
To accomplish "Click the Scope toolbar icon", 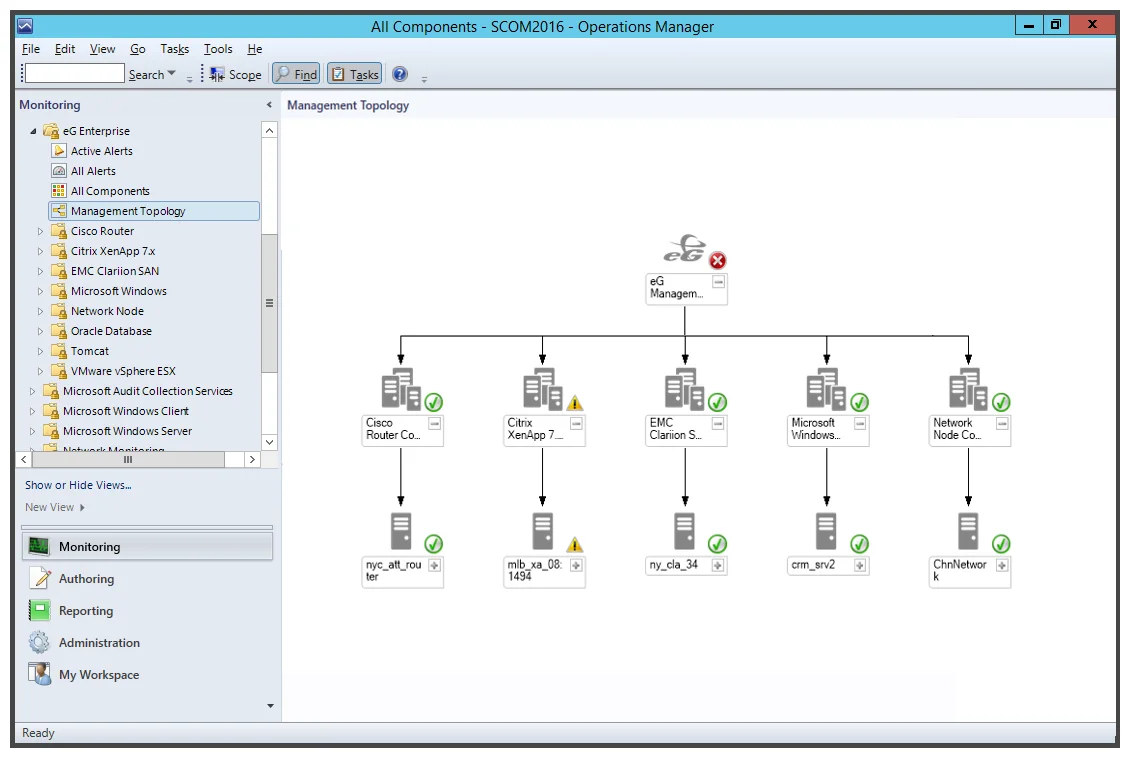I will pyautogui.click(x=216, y=74).
